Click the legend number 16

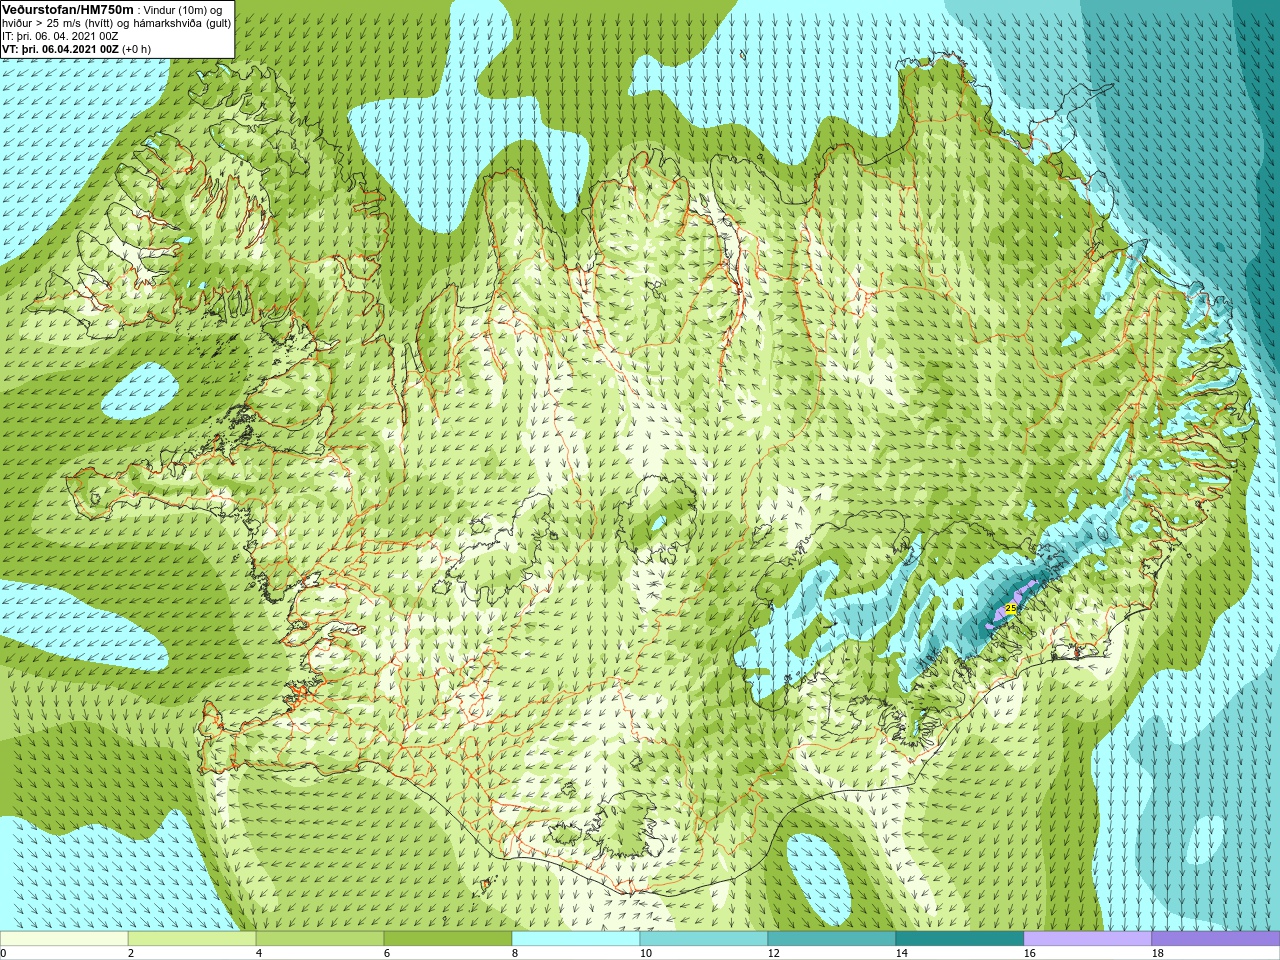[x=1029, y=953]
